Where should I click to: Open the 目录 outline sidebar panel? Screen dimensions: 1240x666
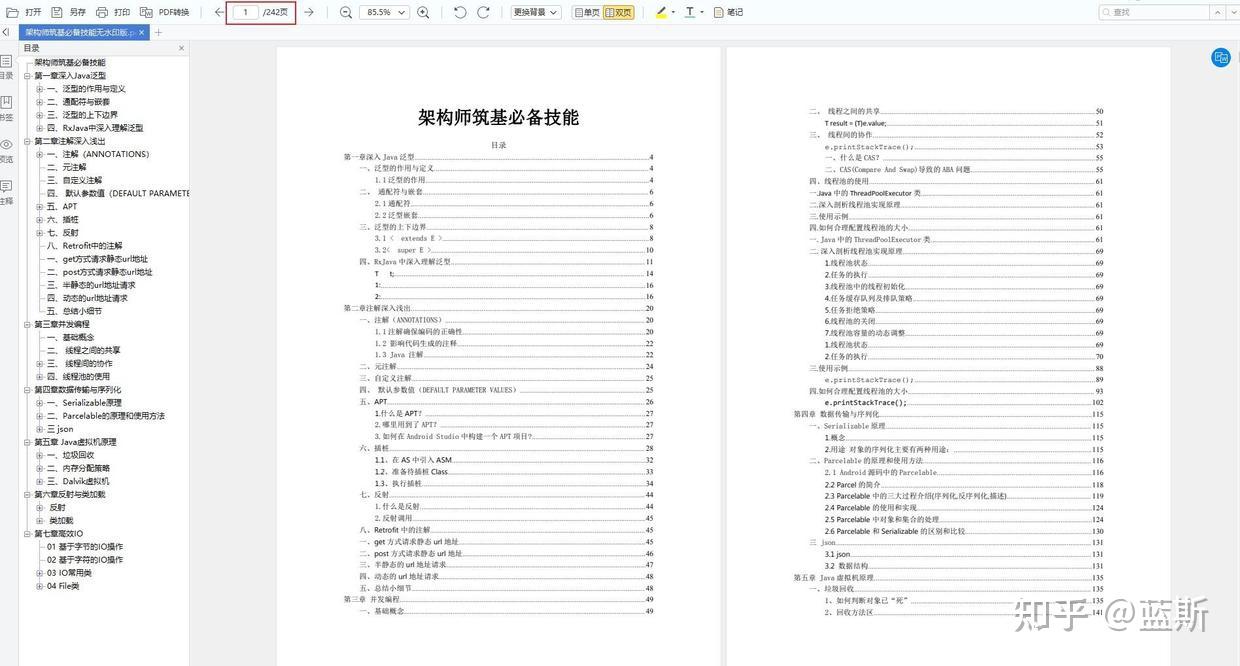(x=6, y=66)
